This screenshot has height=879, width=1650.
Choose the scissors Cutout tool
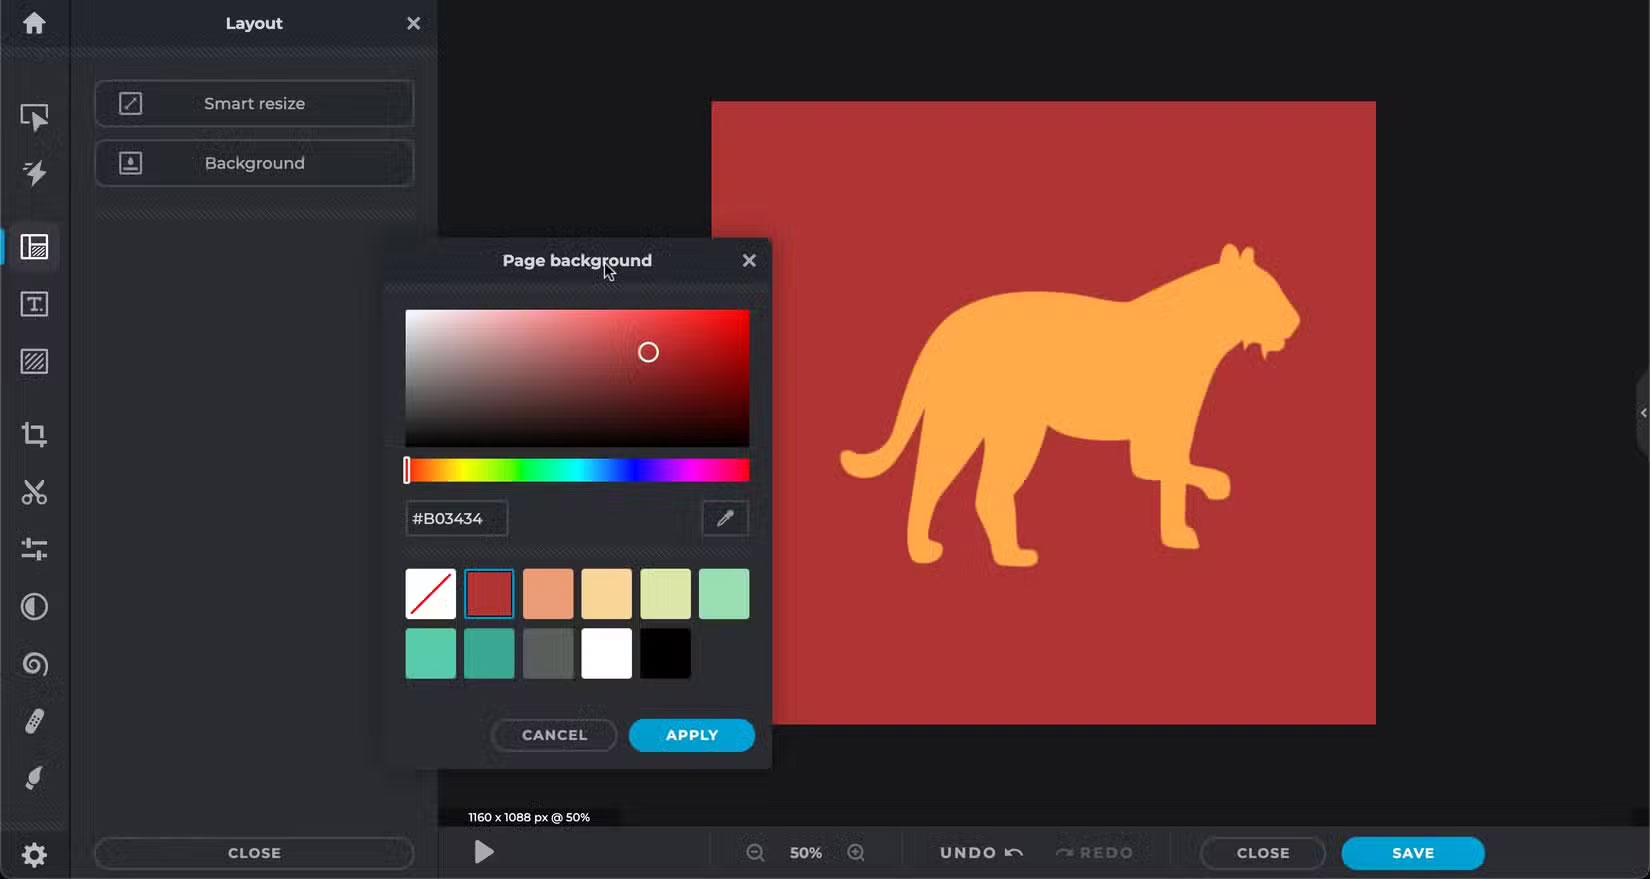(34, 492)
